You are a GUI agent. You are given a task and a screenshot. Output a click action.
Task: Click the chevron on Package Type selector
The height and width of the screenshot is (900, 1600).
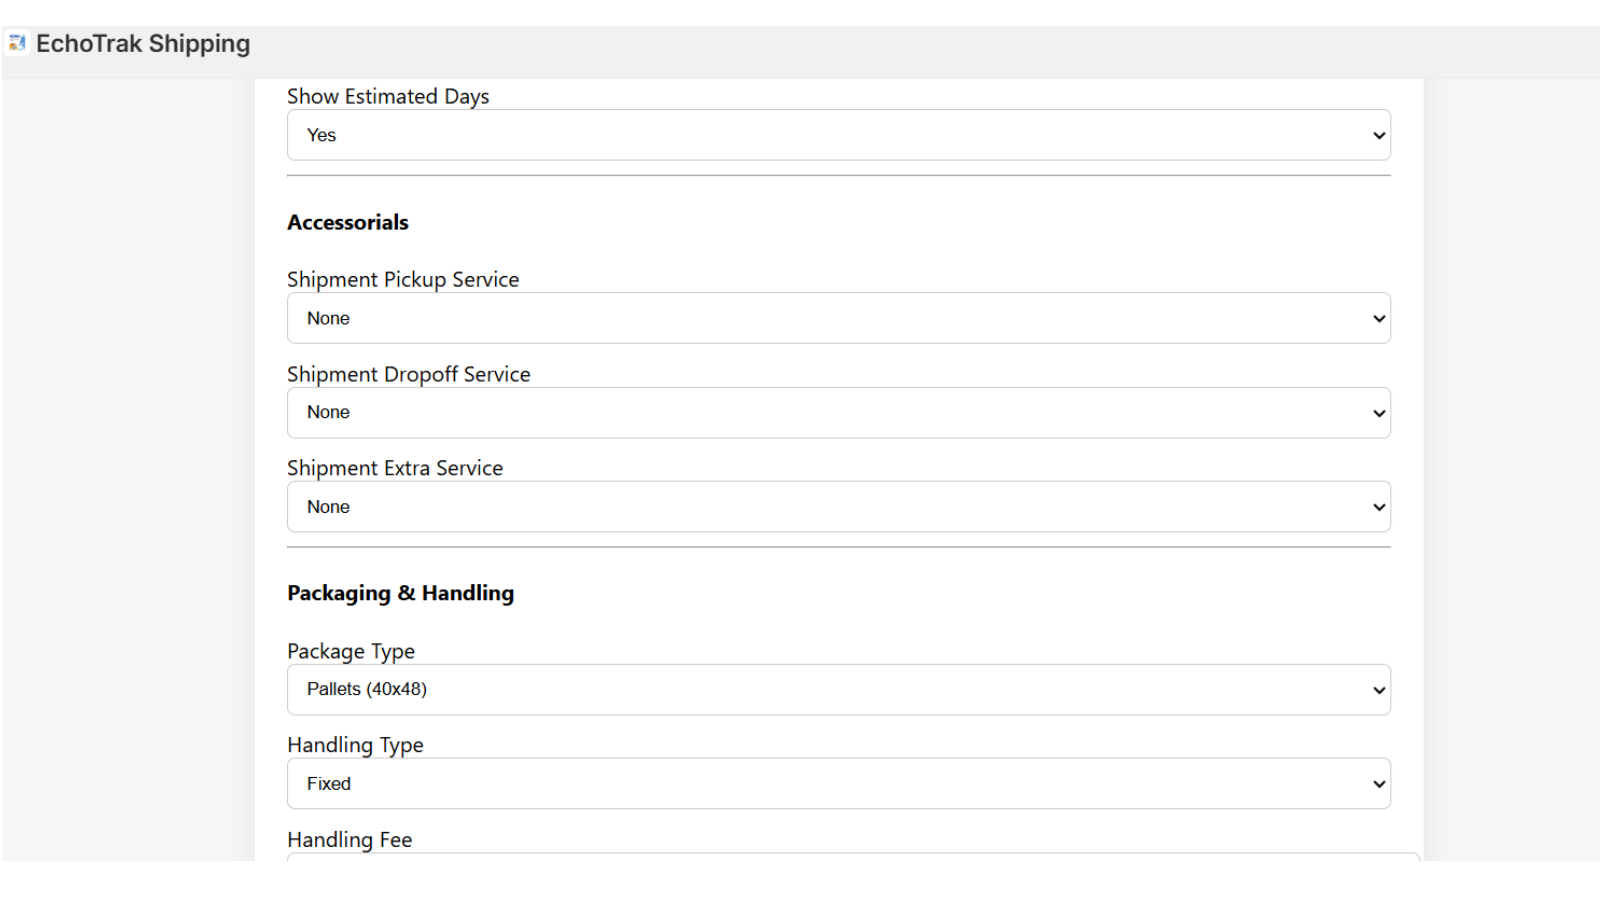1378,689
